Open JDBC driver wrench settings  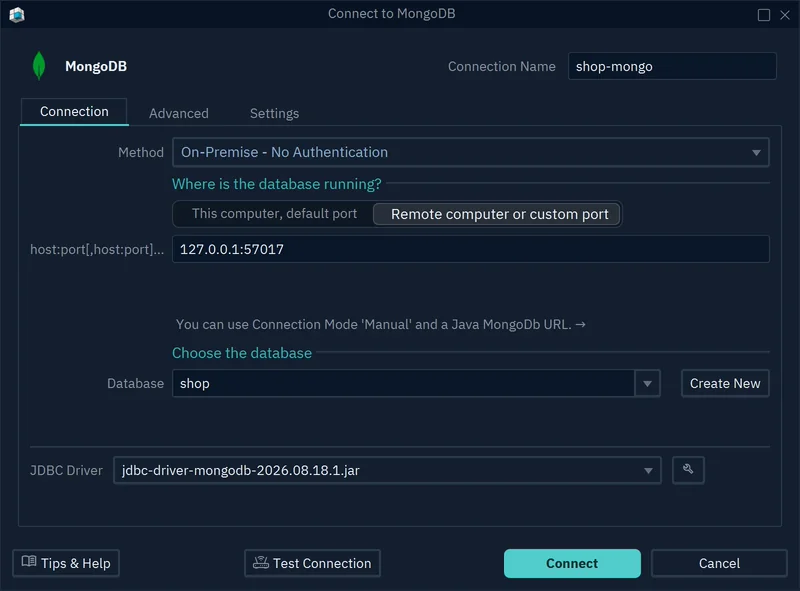tap(688, 470)
